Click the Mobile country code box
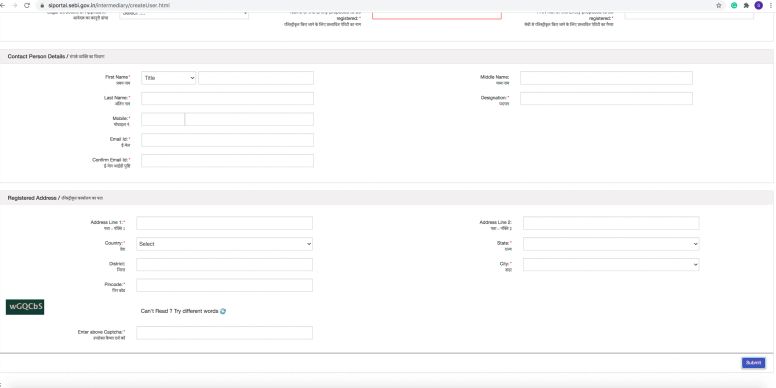The image size is (776, 388). 163,119
